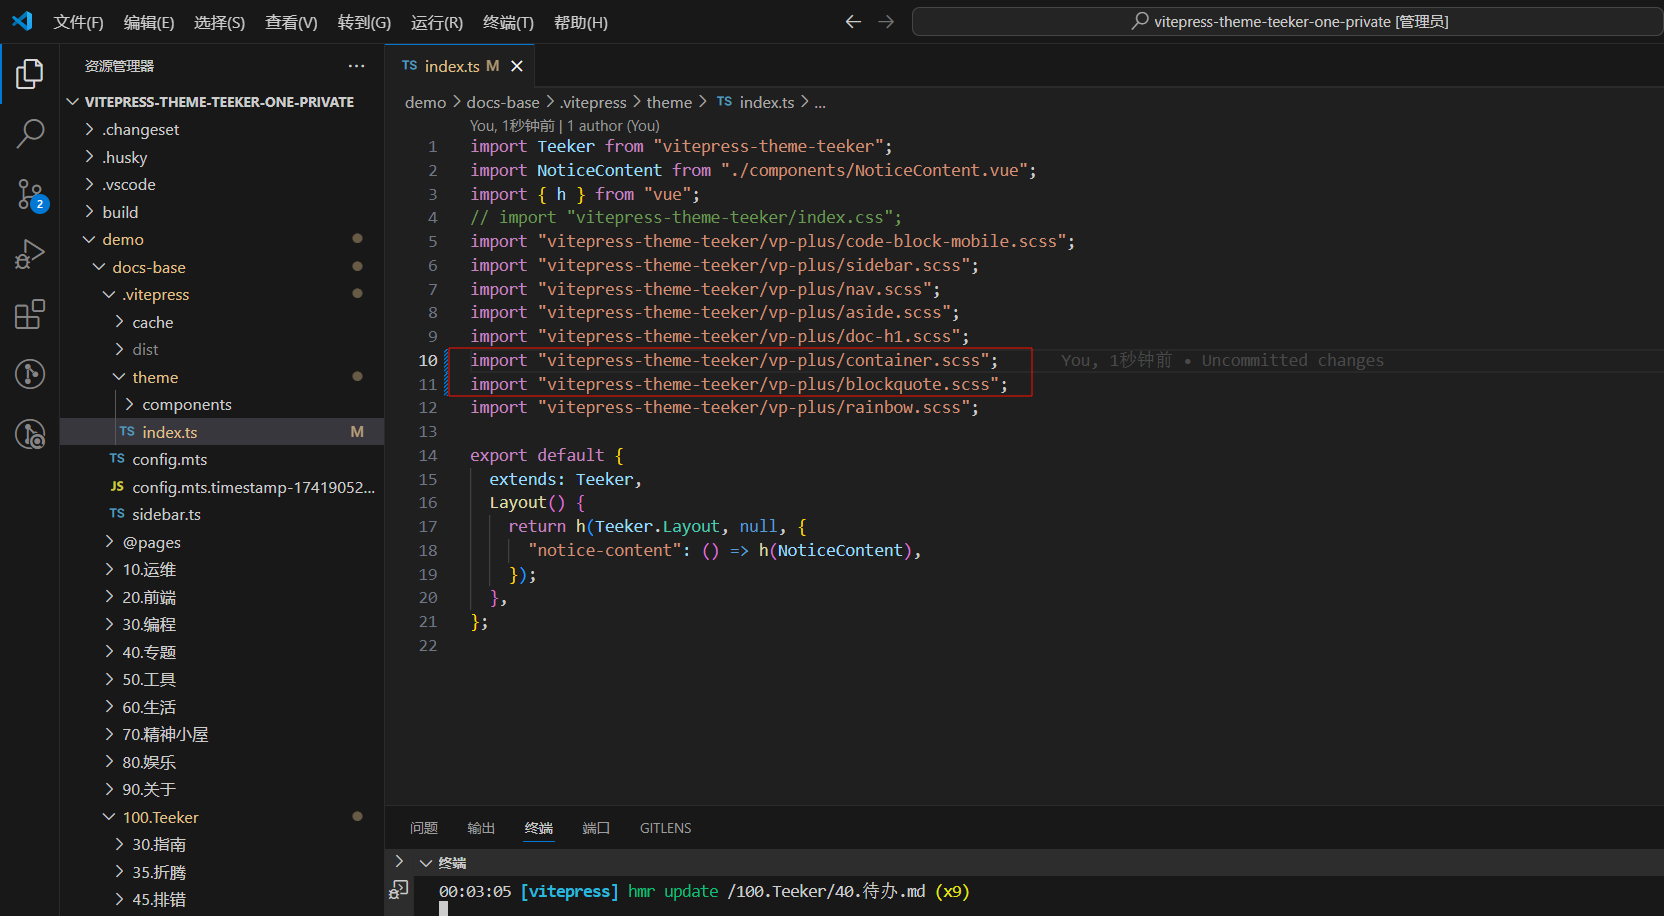Go back with the left arrow

coord(853,21)
